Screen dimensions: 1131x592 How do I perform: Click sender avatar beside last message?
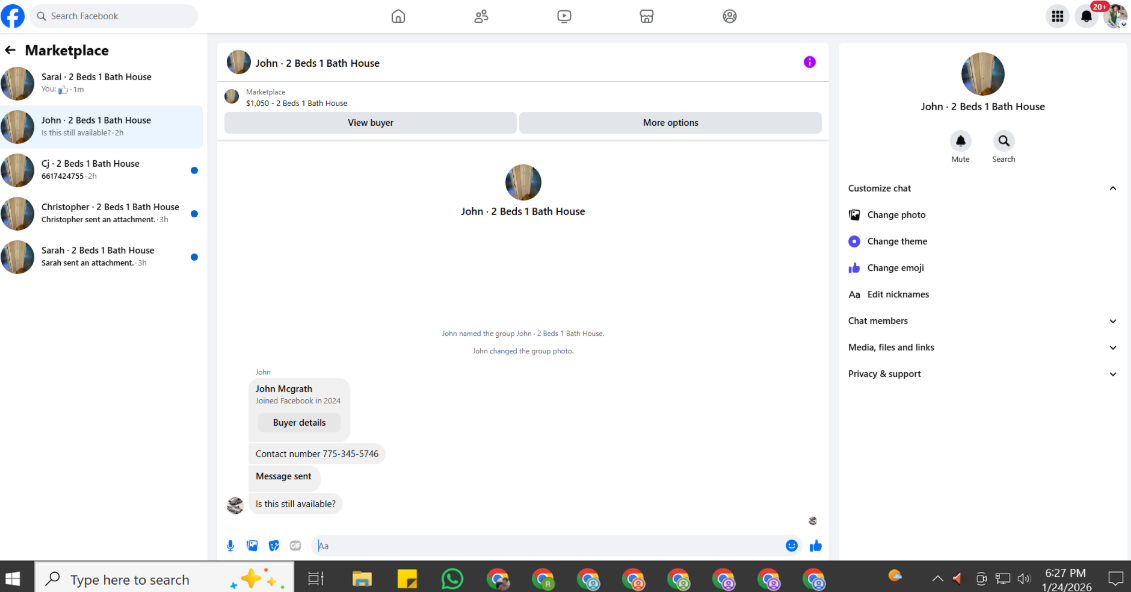[235, 505]
